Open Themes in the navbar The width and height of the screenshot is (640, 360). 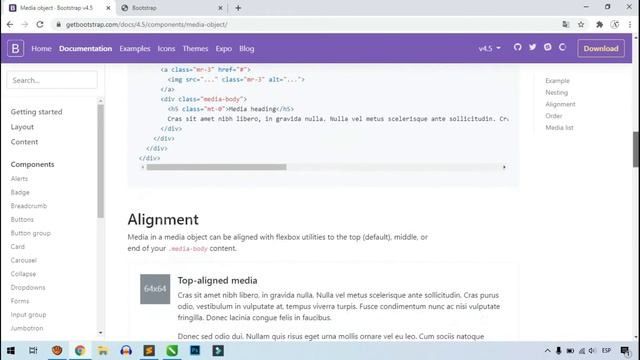click(x=195, y=48)
